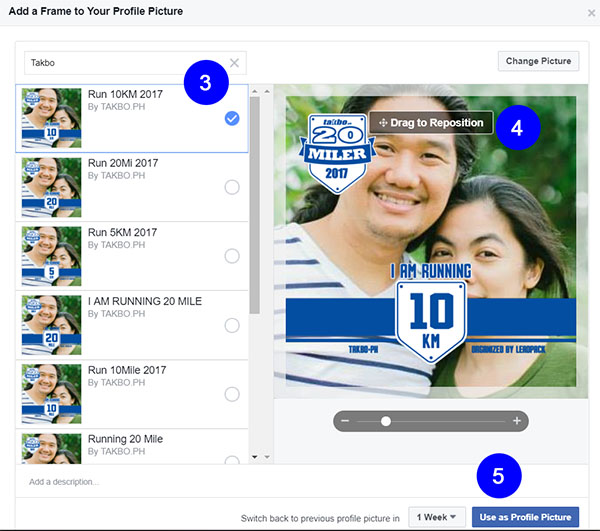The image size is (600, 531).
Task: Select the Run 20Mi 2017 radio button
Action: (x=232, y=187)
